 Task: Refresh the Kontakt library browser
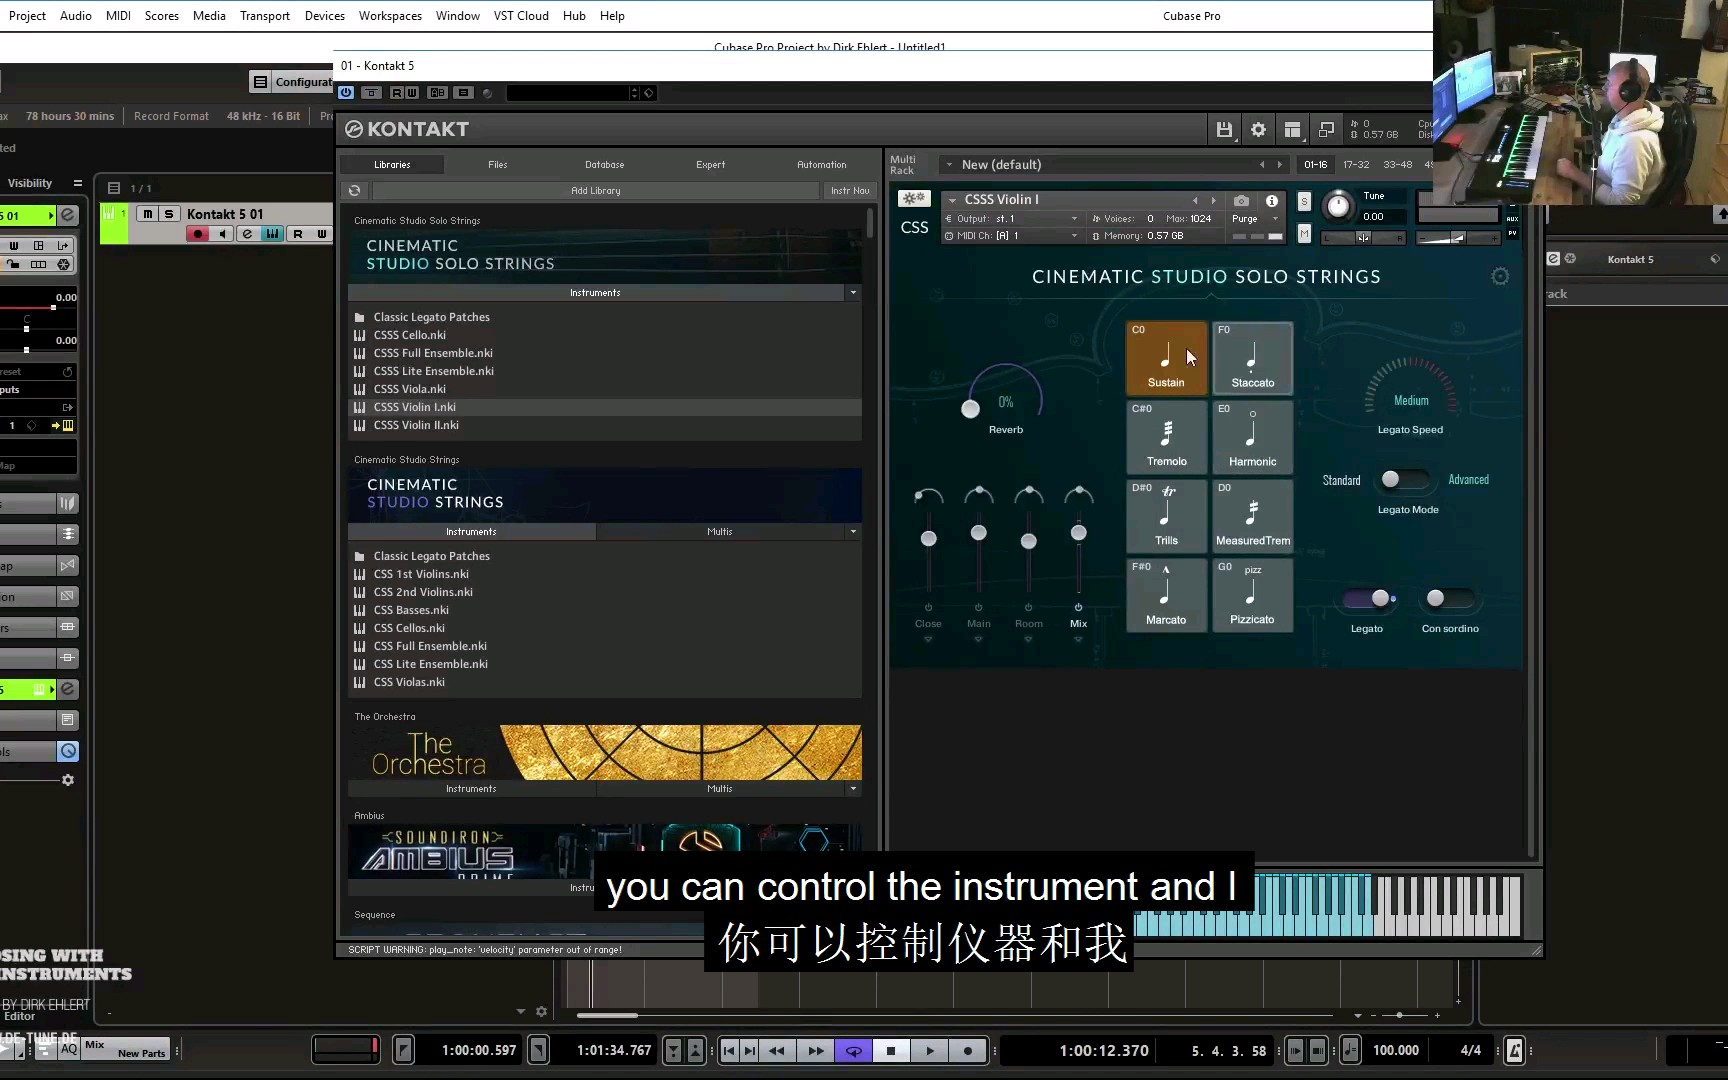pos(354,190)
